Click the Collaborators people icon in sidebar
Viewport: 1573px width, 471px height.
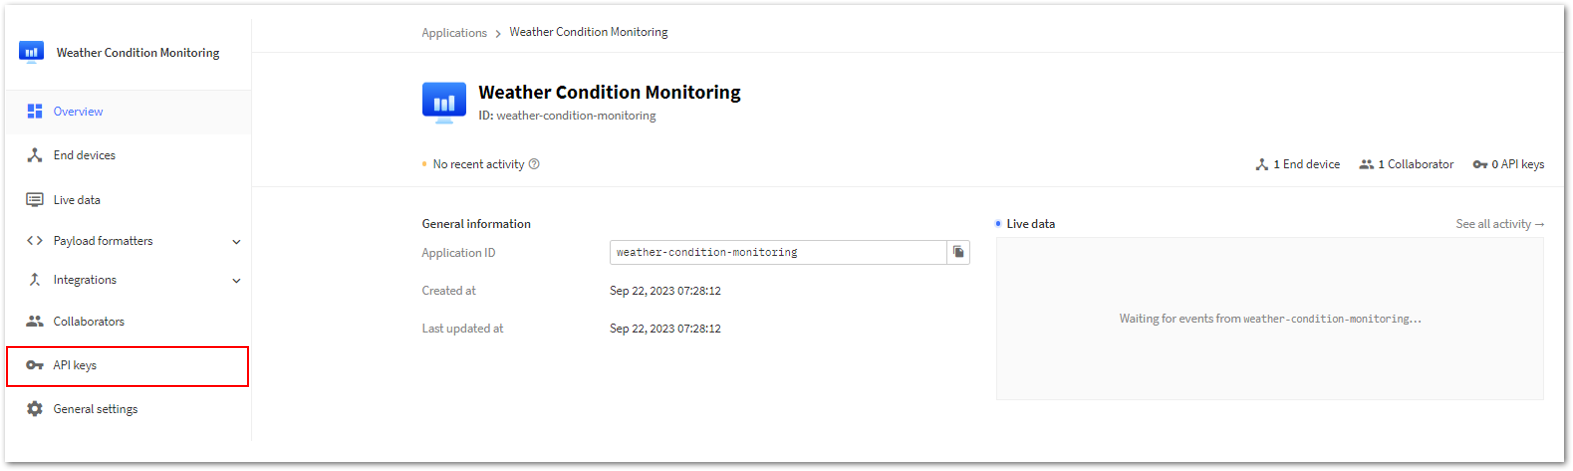[x=35, y=321]
